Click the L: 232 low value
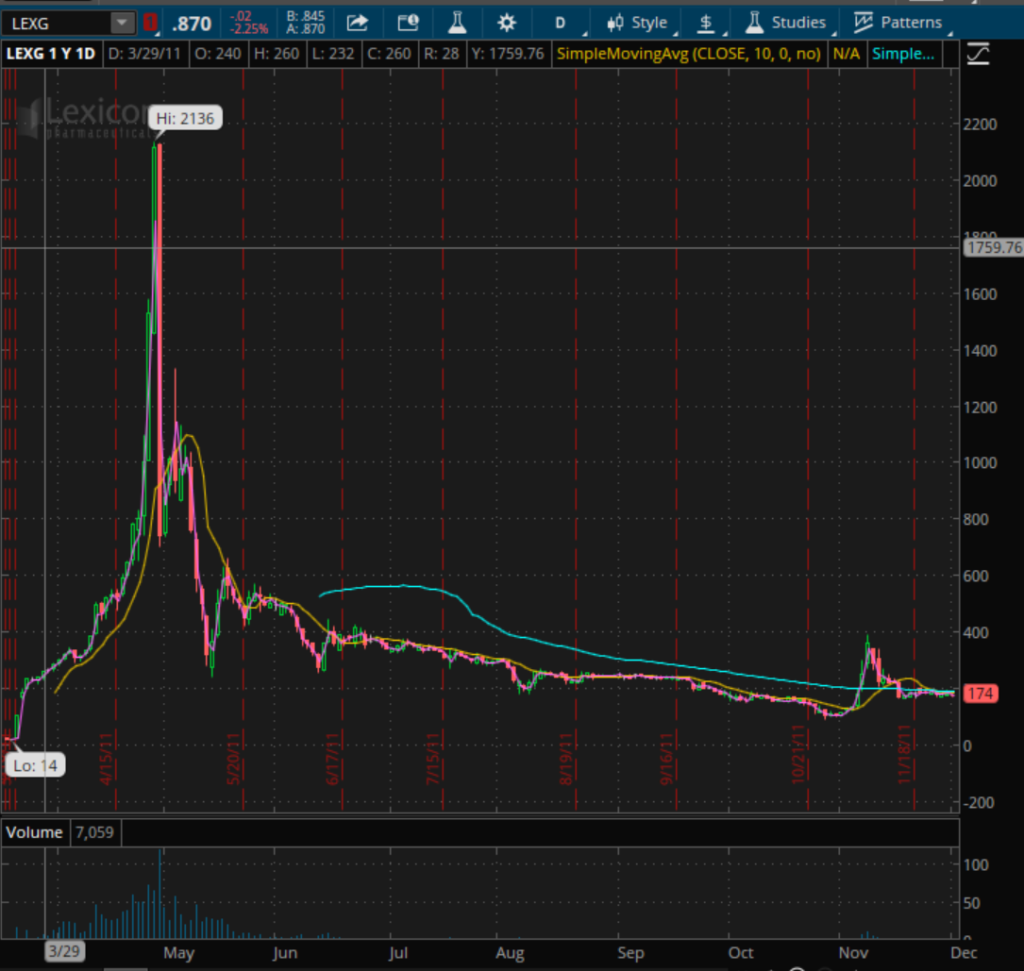 [333, 54]
